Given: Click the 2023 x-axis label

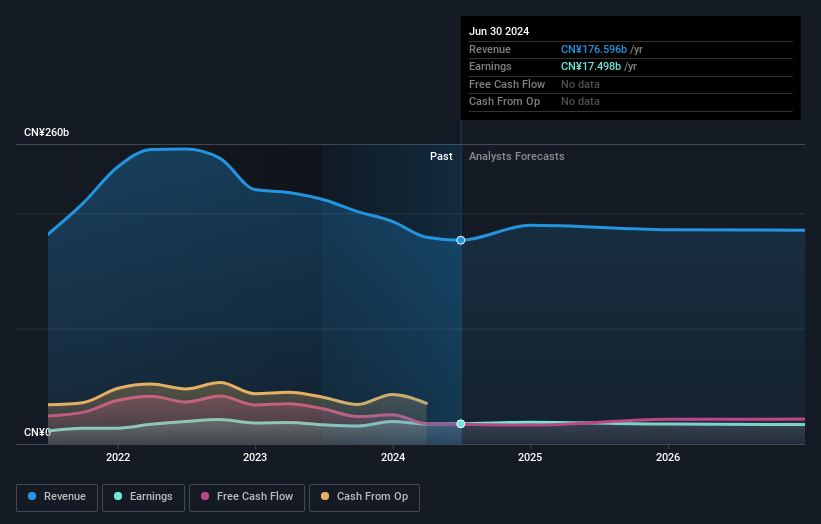Looking at the screenshot, I should pos(255,457).
